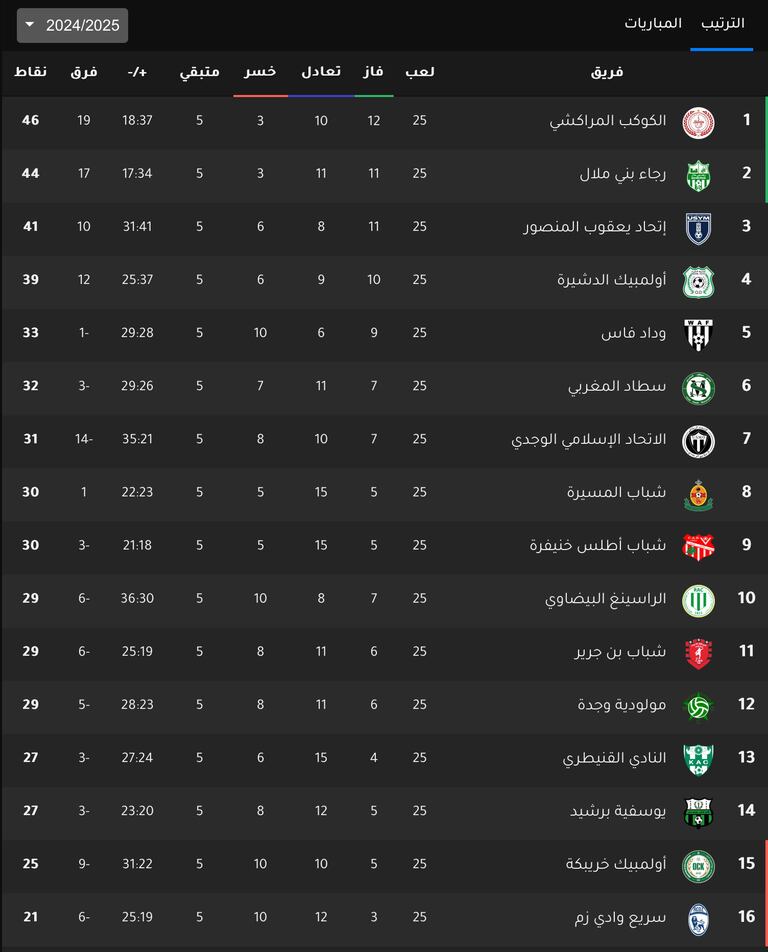Click the خسر column header

pyautogui.click(x=260, y=72)
